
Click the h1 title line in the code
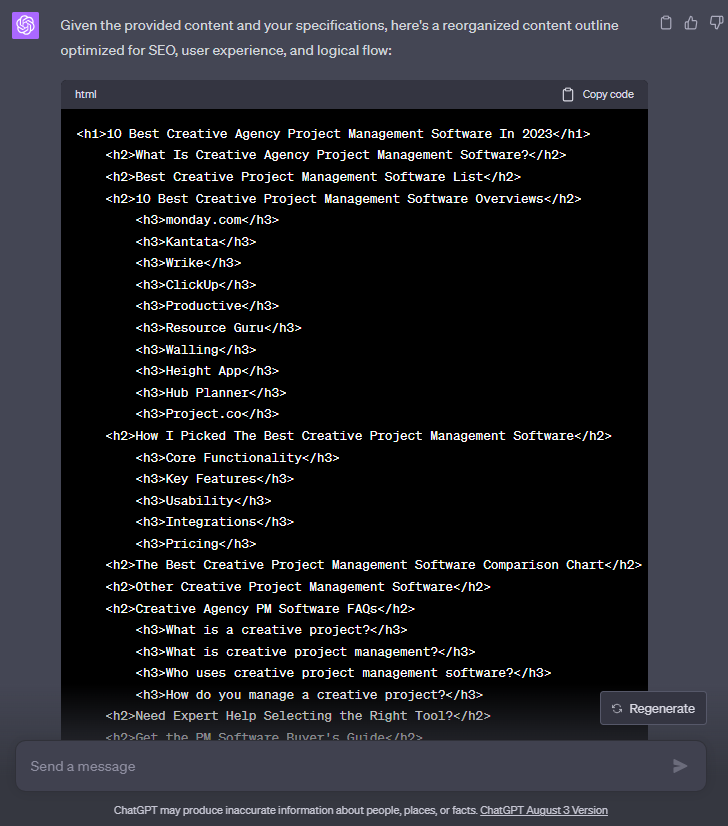pos(333,134)
